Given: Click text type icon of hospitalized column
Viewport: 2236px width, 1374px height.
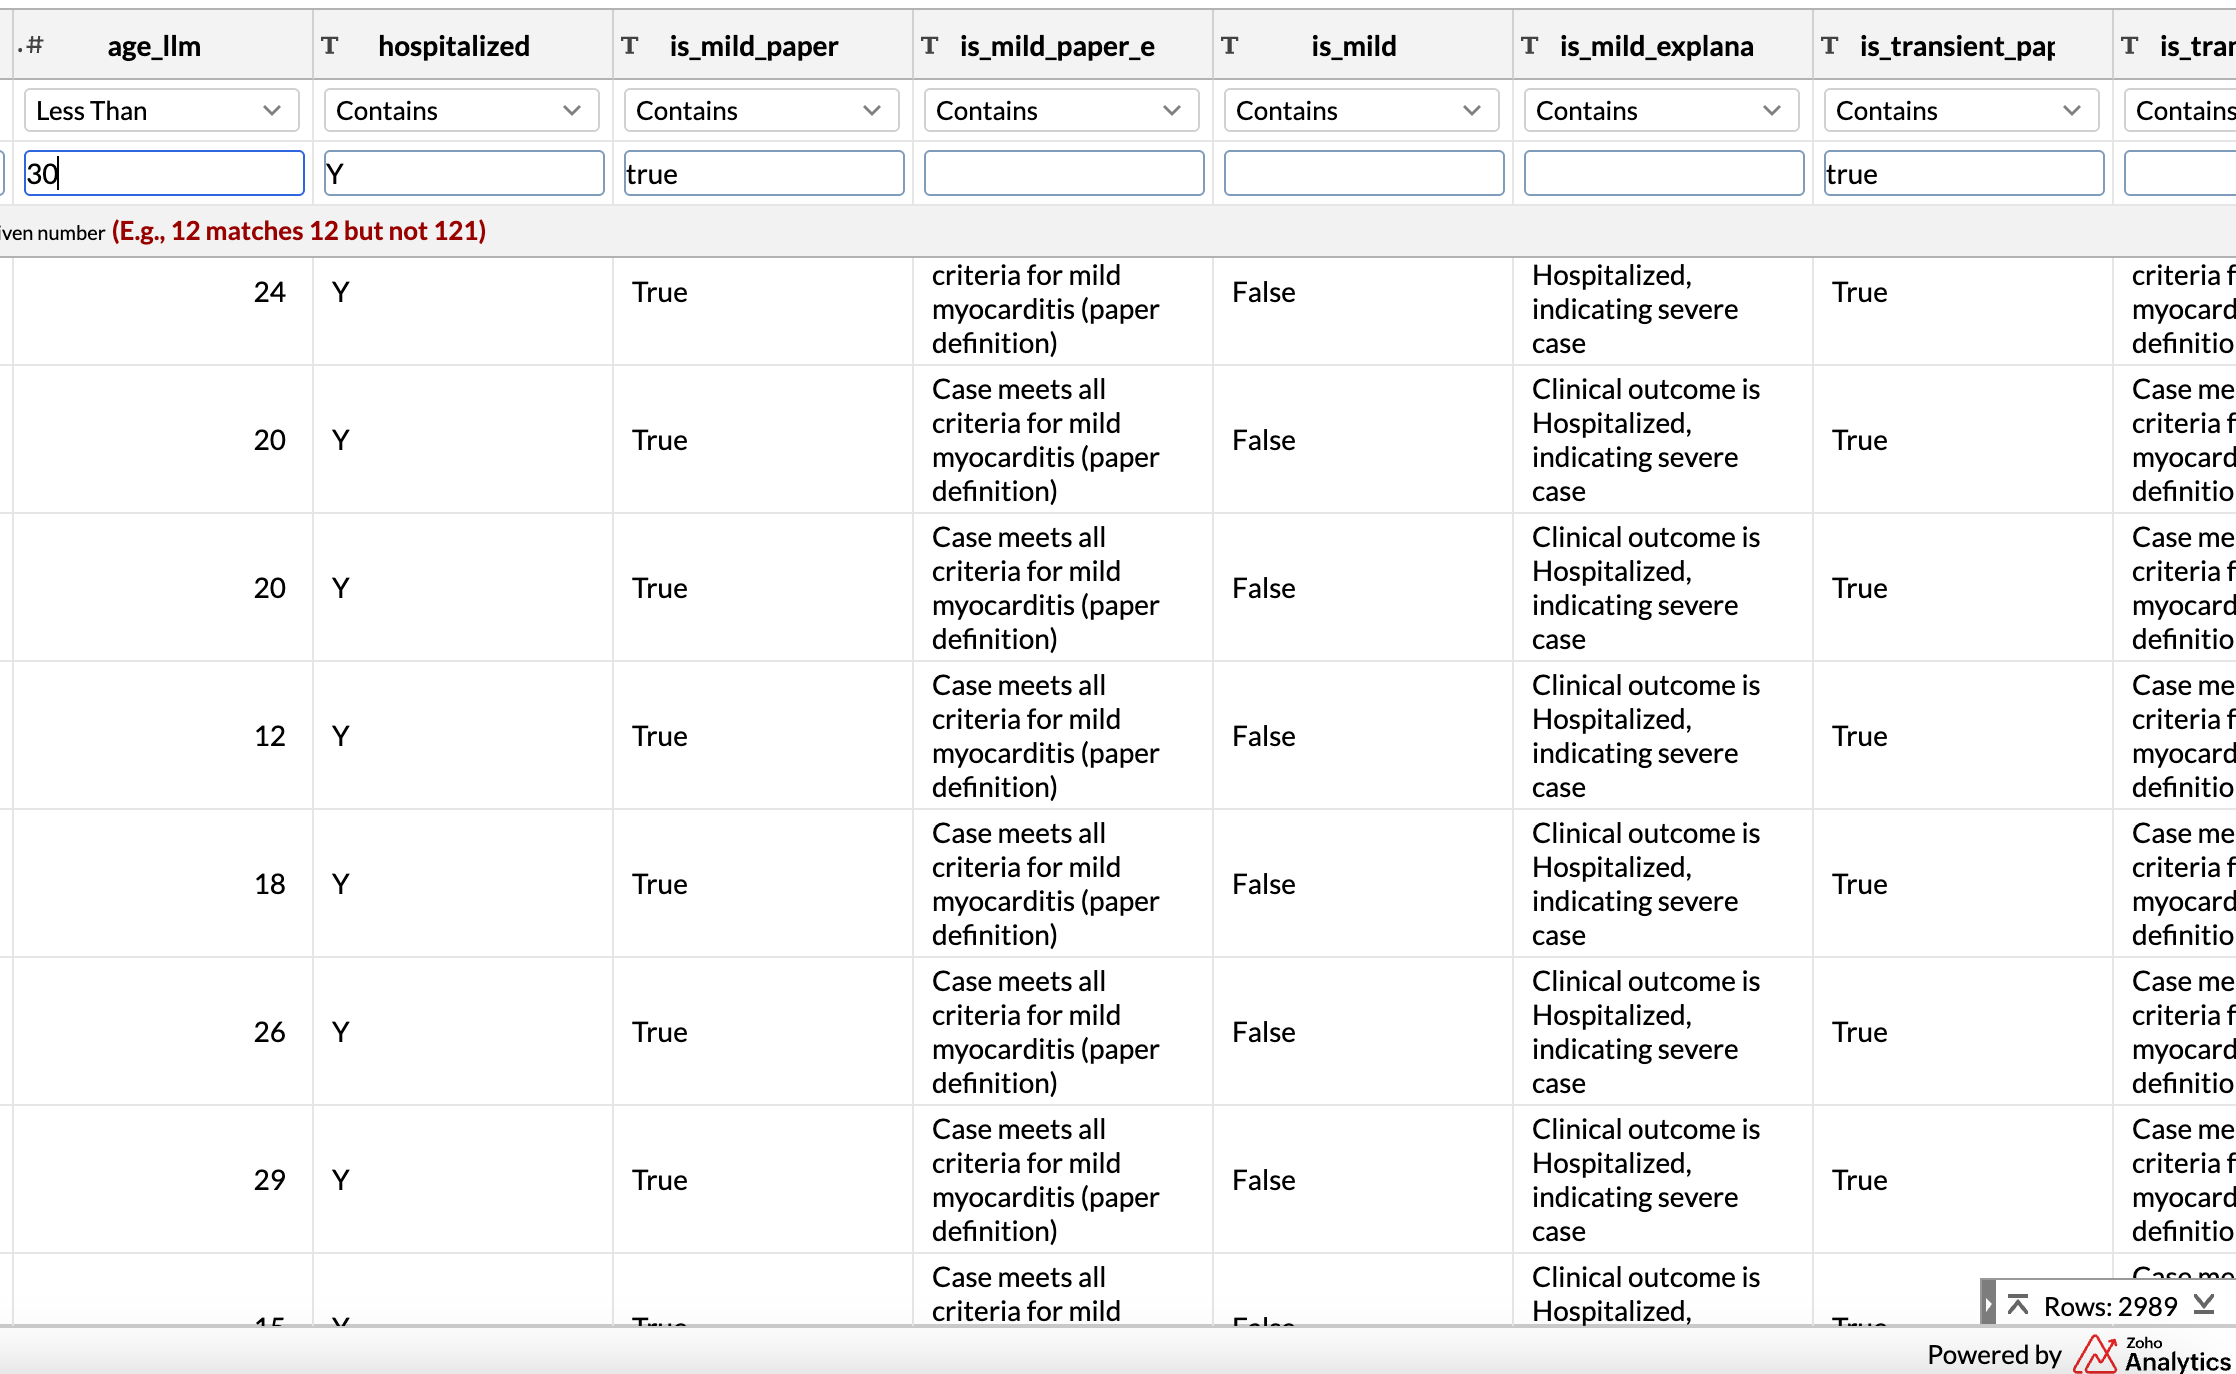Looking at the screenshot, I should click(330, 46).
